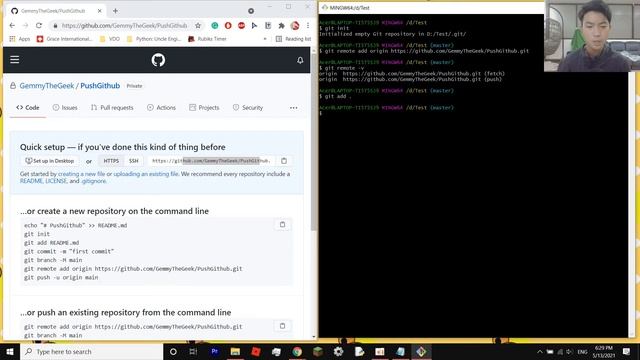640x360 pixels.
Task: Switch to Git Bash on the taskbar
Action: coord(421,351)
